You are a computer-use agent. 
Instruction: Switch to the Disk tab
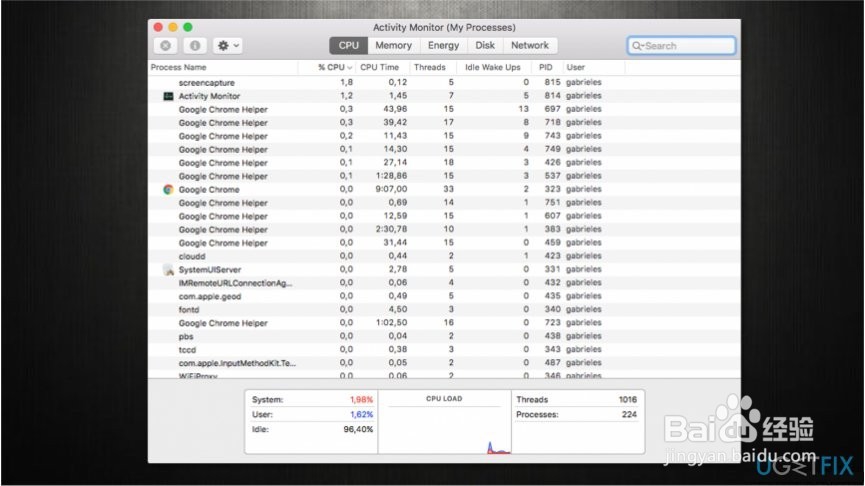tap(485, 46)
